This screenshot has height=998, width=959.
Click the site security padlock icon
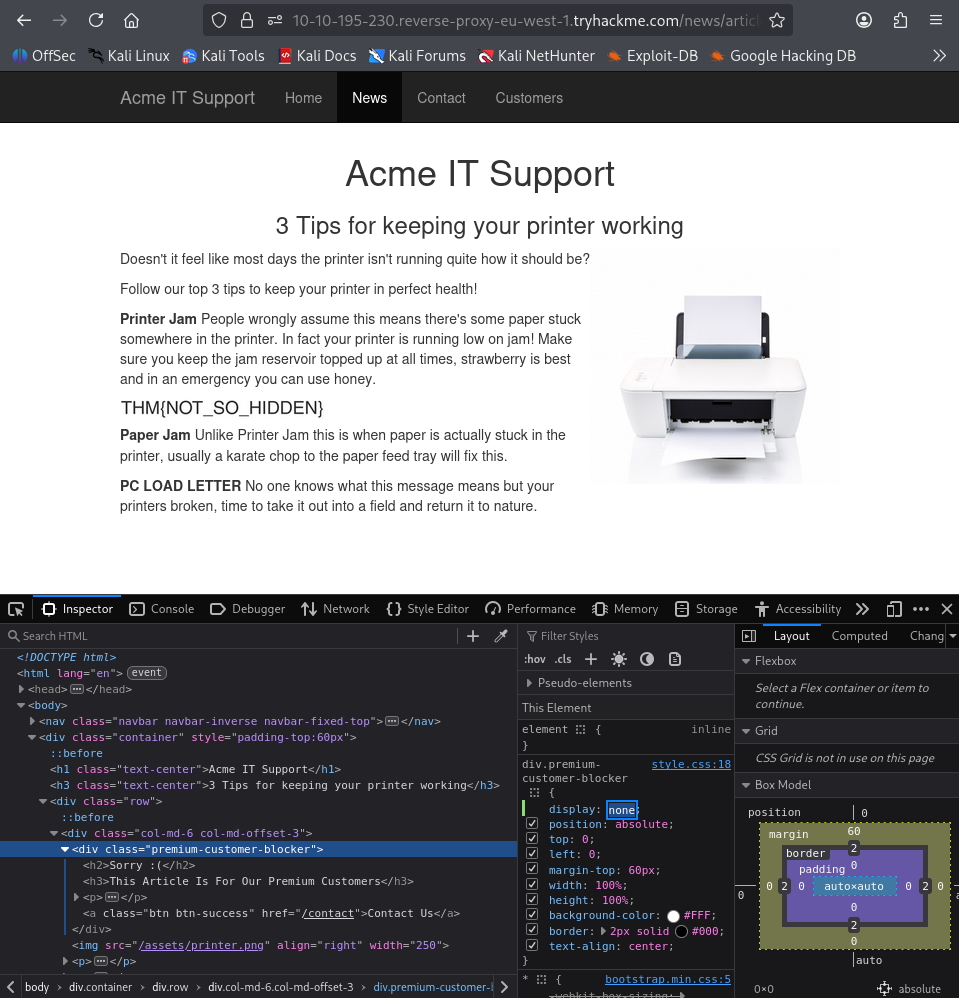coord(247,20)
